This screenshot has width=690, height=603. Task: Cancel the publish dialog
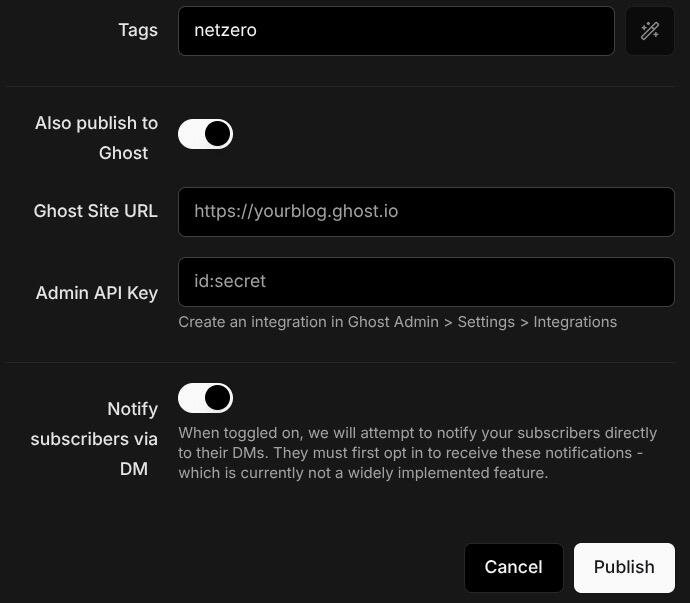(514, 567)
